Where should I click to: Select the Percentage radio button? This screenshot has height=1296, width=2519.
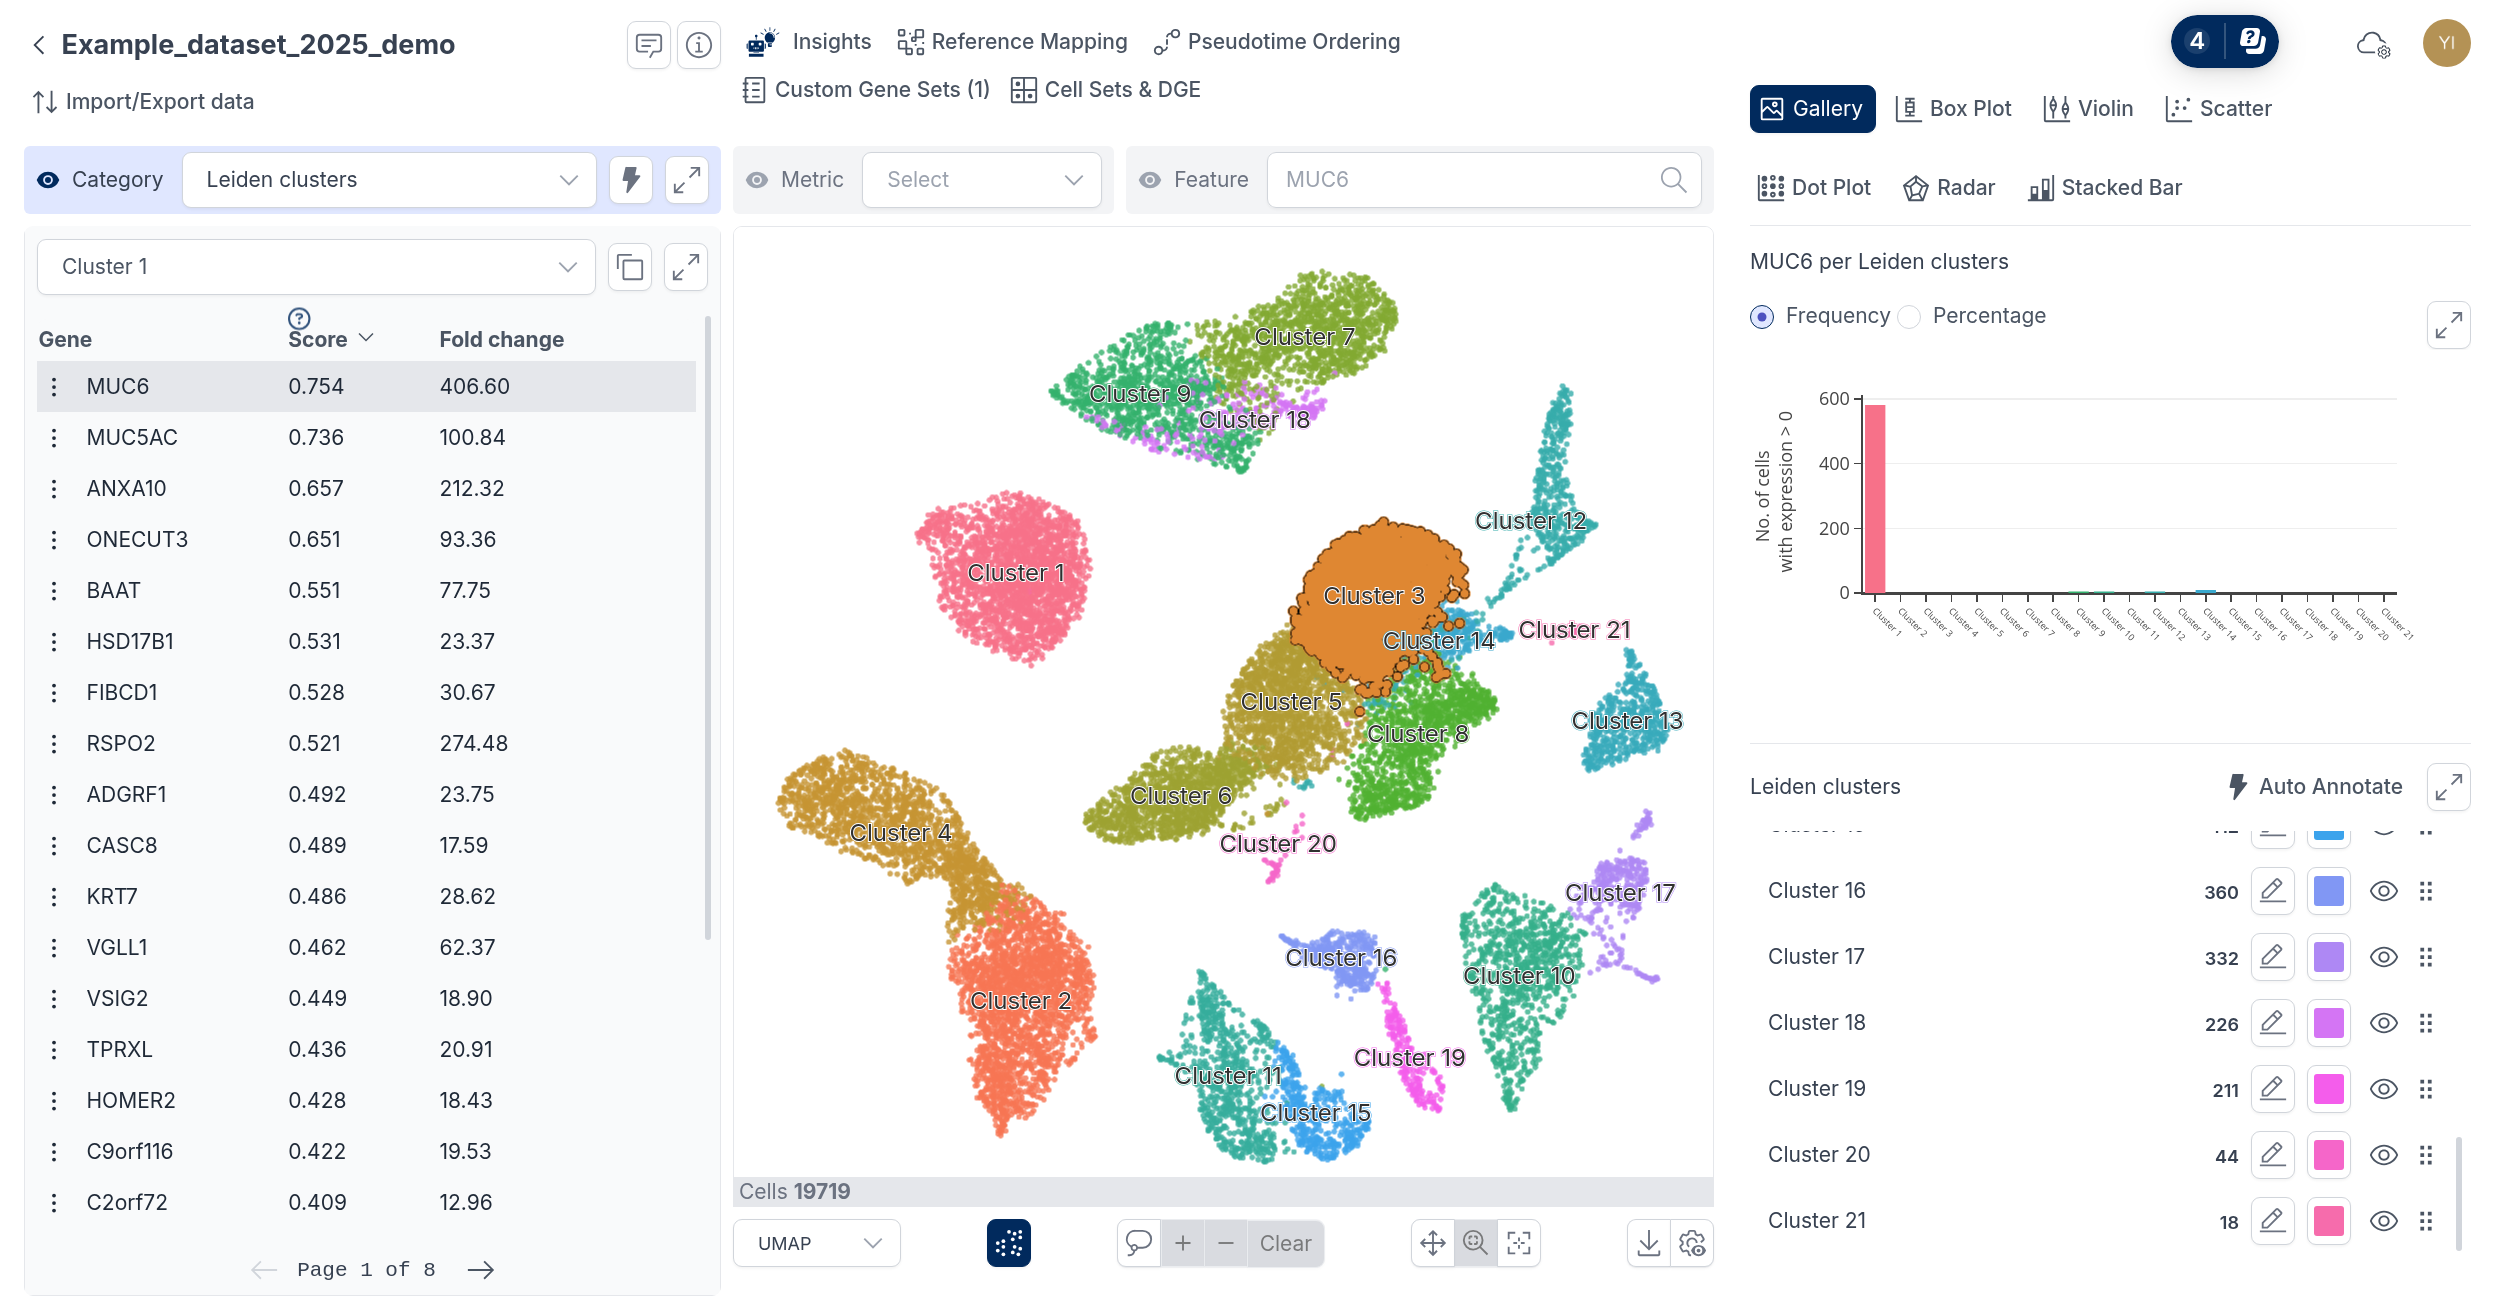pyautogui.click(x=1909, y=317)
